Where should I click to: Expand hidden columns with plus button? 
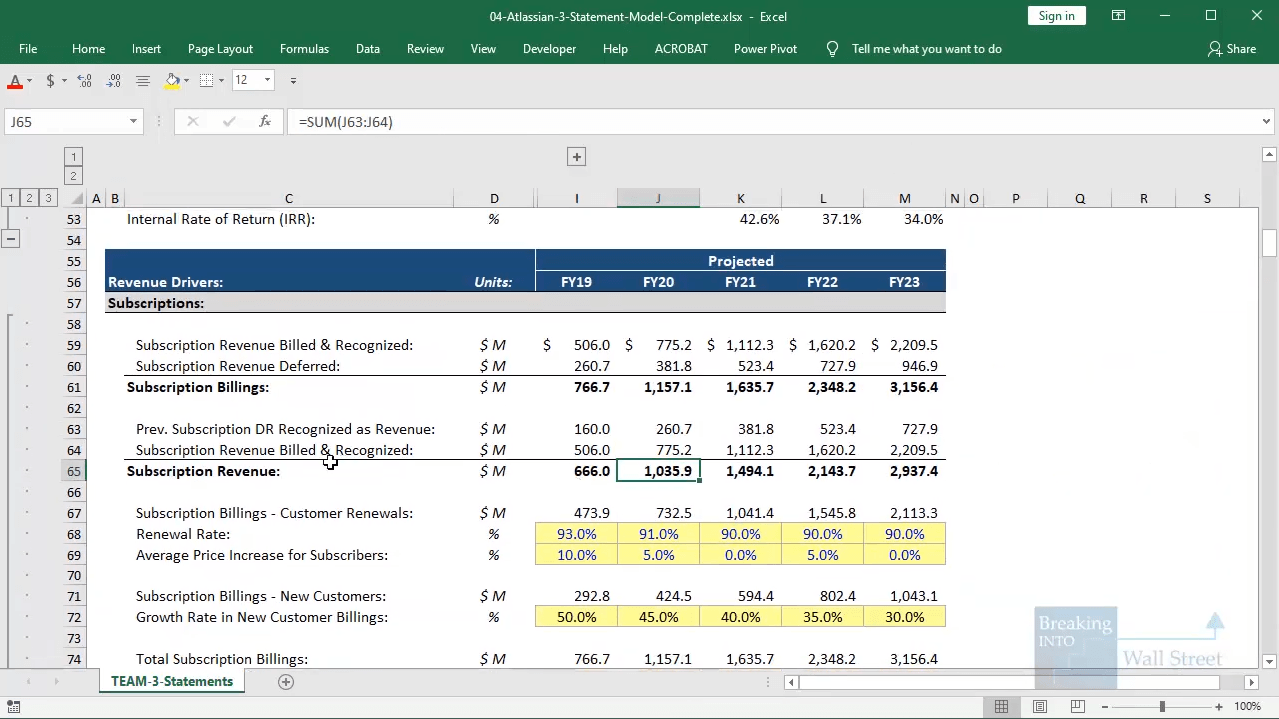pos(576,157)
